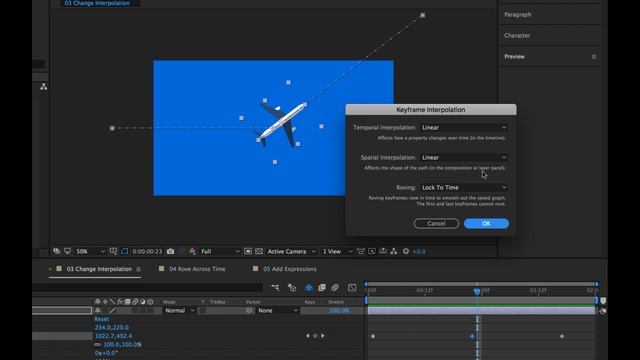Click the primary viewer monitor icon
Screen dimensions: 640x360
pos(67,251)
